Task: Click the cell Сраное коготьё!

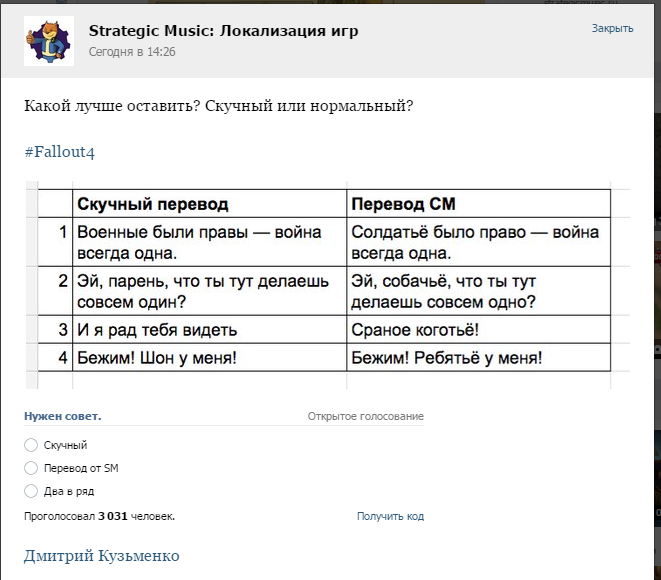Action: pos(478,330)
